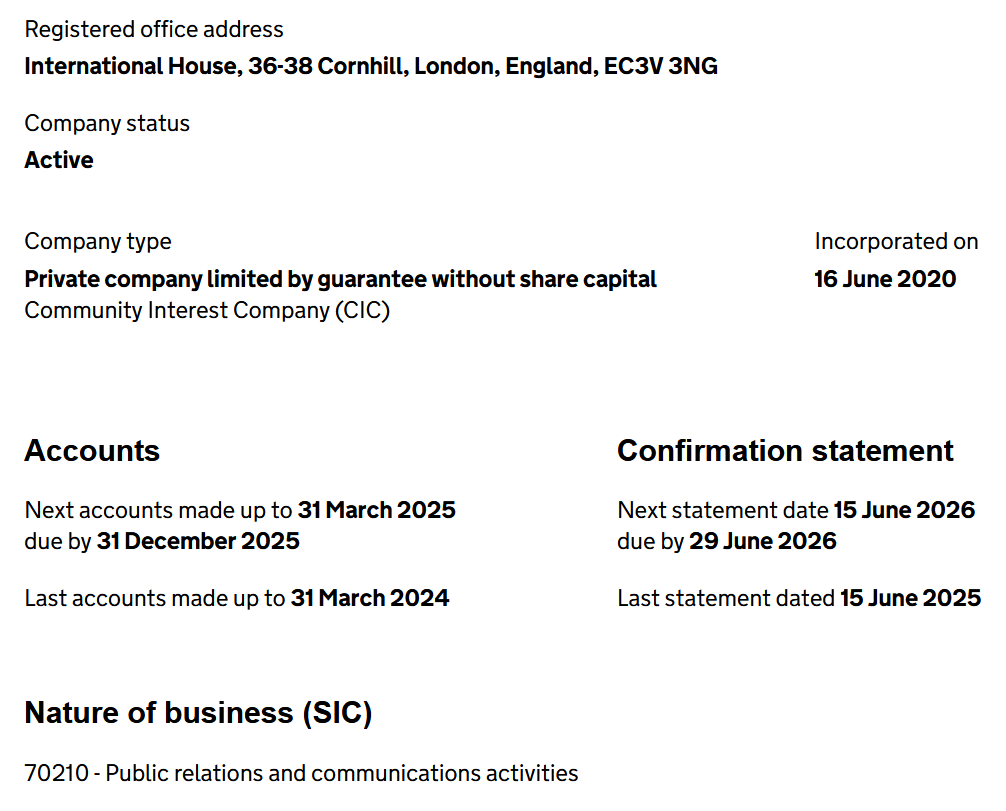Click the Registered office address label
The height and width of the screenshot is (811, 1006).
tap(154, 30)
